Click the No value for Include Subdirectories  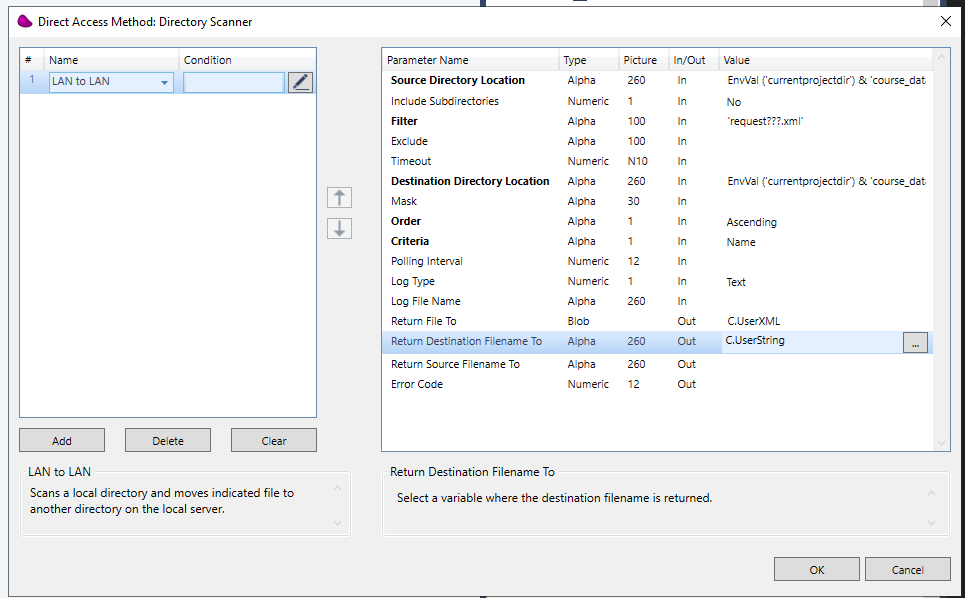pos(734,102)
